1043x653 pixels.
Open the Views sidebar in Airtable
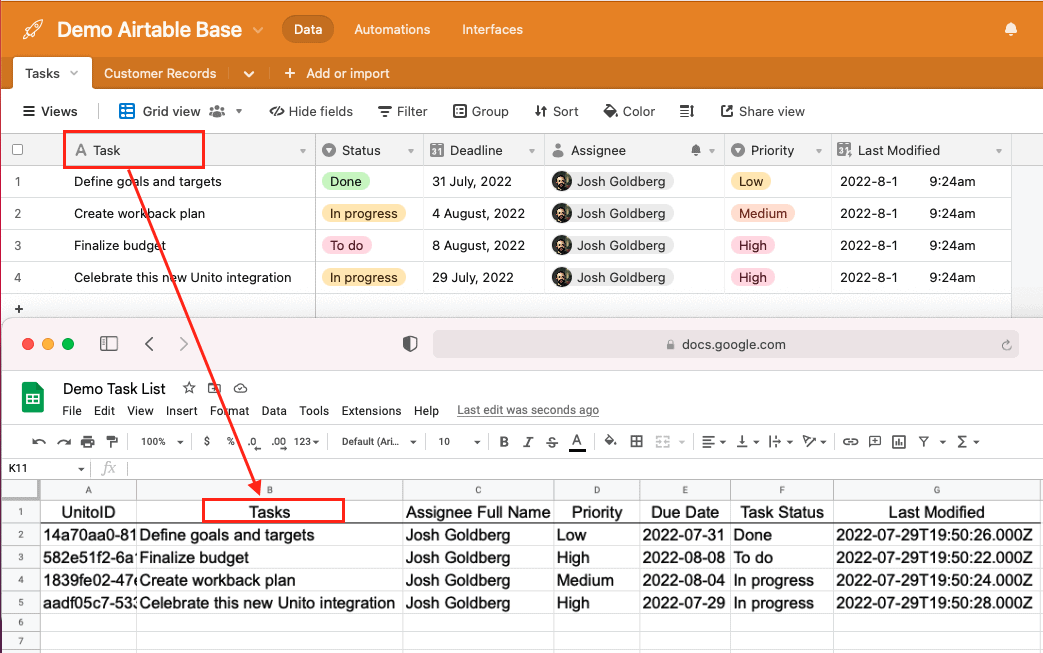coord(50,111)
